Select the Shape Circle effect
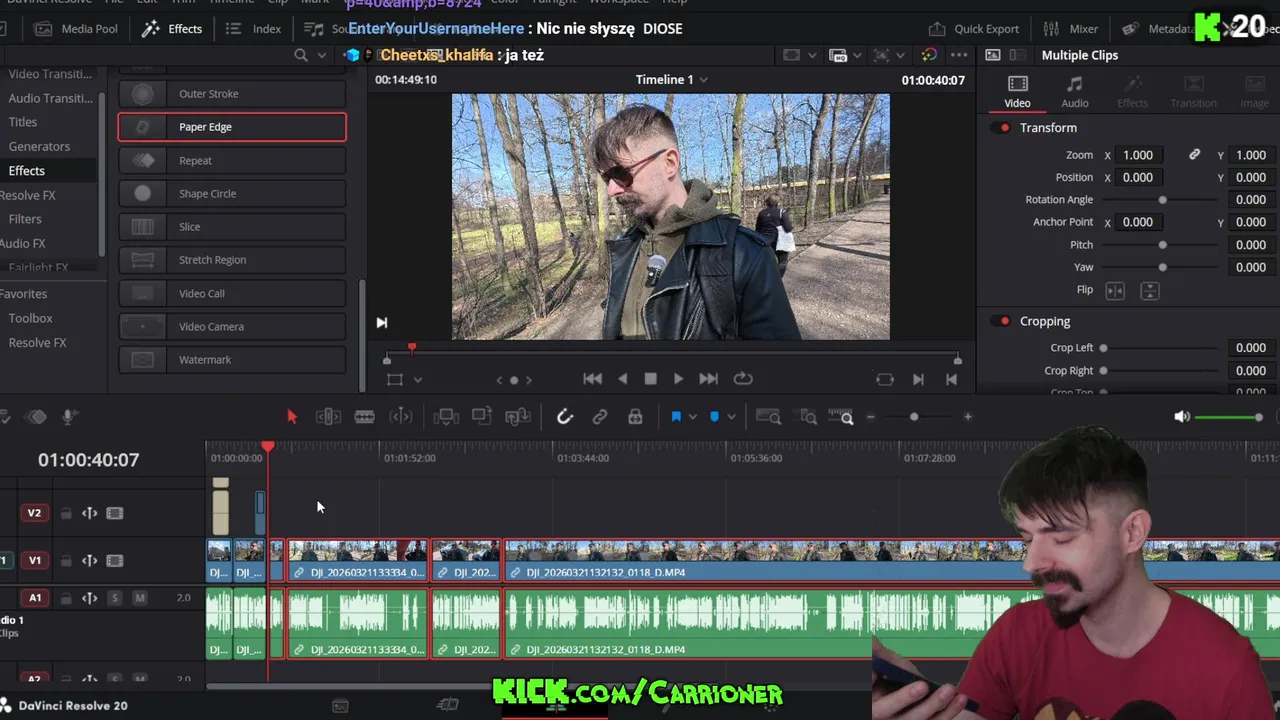This screenshot has width=1280, height=720. click(x=232, y=193)
